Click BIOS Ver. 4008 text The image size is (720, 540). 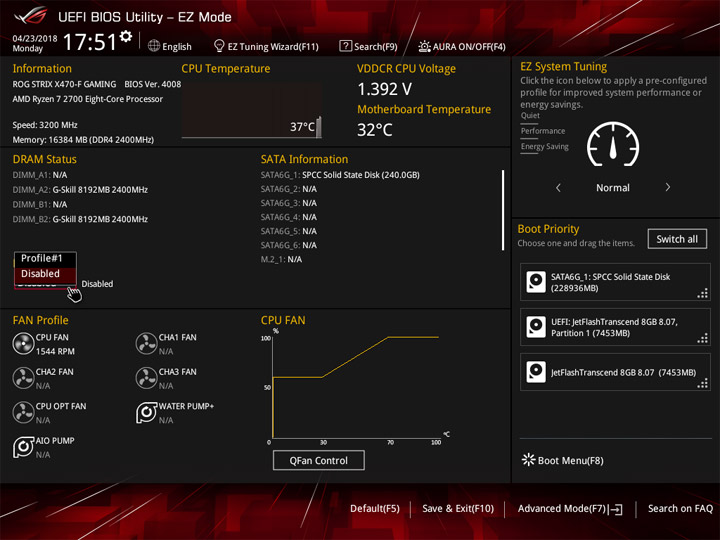pyautogui.click(x=152, y=84)
